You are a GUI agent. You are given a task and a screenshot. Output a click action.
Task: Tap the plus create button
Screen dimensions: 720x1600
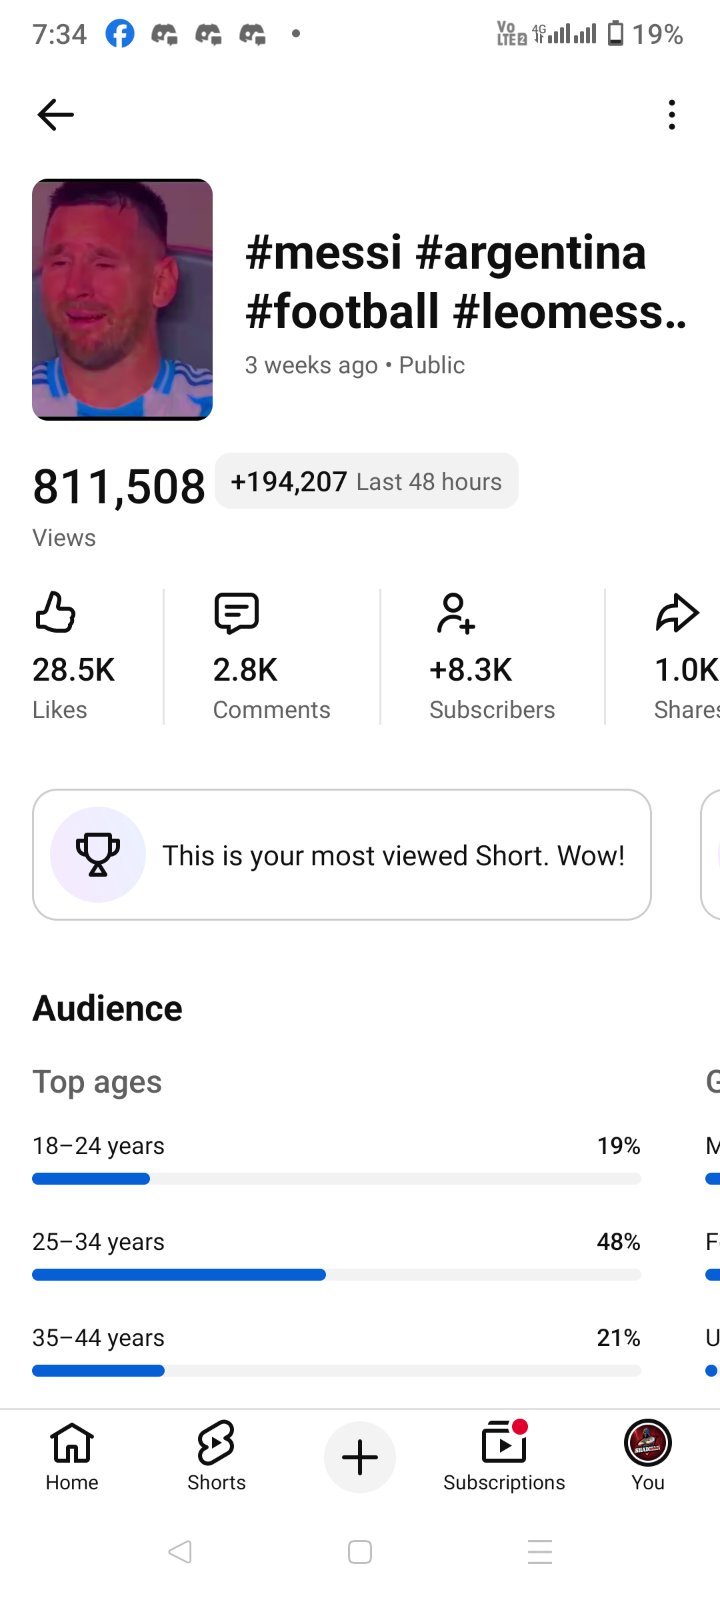[360, 1457]
